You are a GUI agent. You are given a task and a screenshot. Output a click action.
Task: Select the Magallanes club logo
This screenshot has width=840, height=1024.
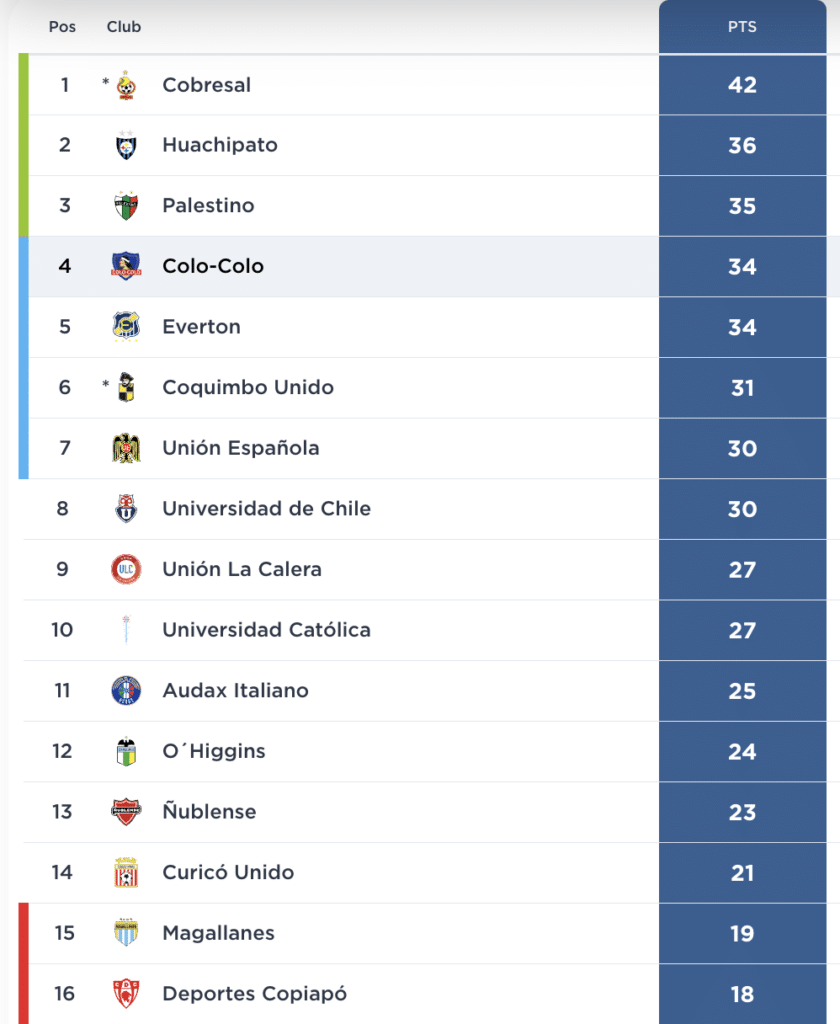125,932
